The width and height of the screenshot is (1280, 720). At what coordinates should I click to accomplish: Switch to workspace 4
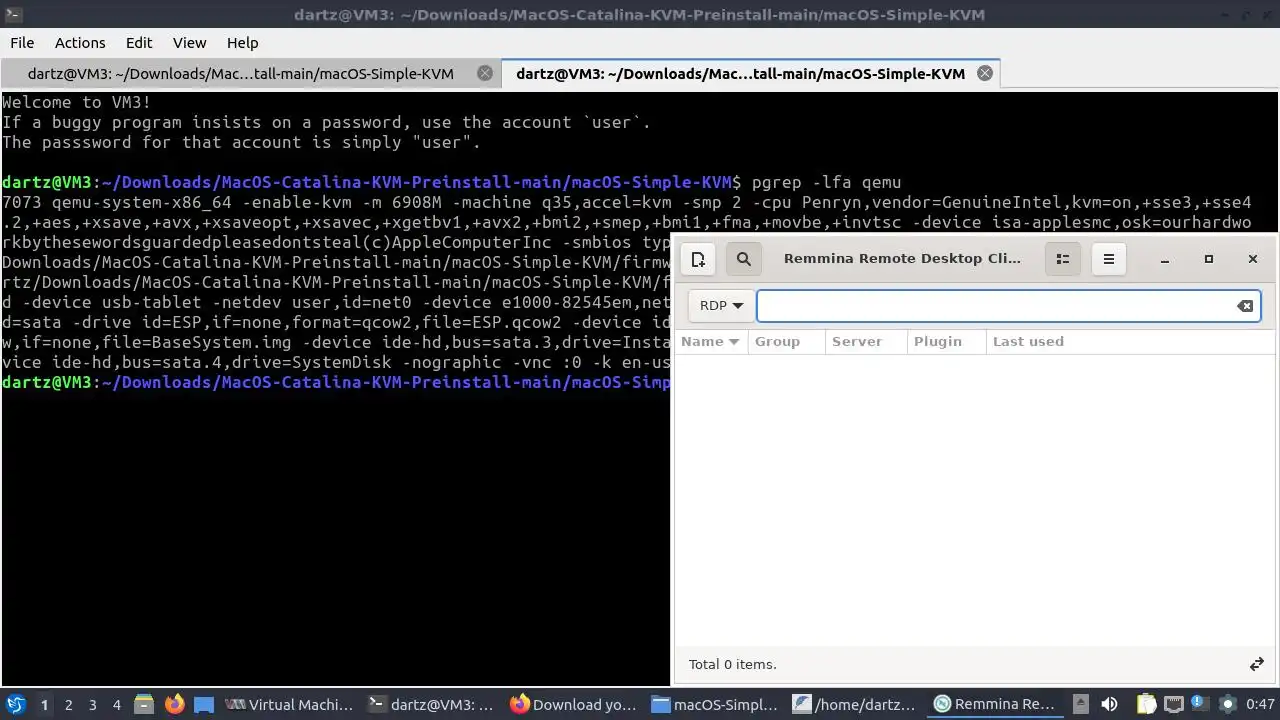tap(116, 704)
